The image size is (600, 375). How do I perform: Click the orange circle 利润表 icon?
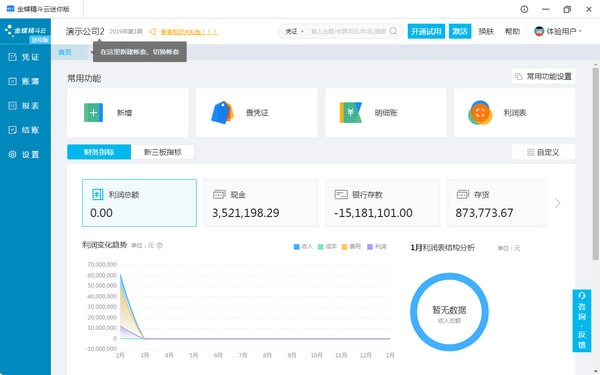[x=480, y=112]
